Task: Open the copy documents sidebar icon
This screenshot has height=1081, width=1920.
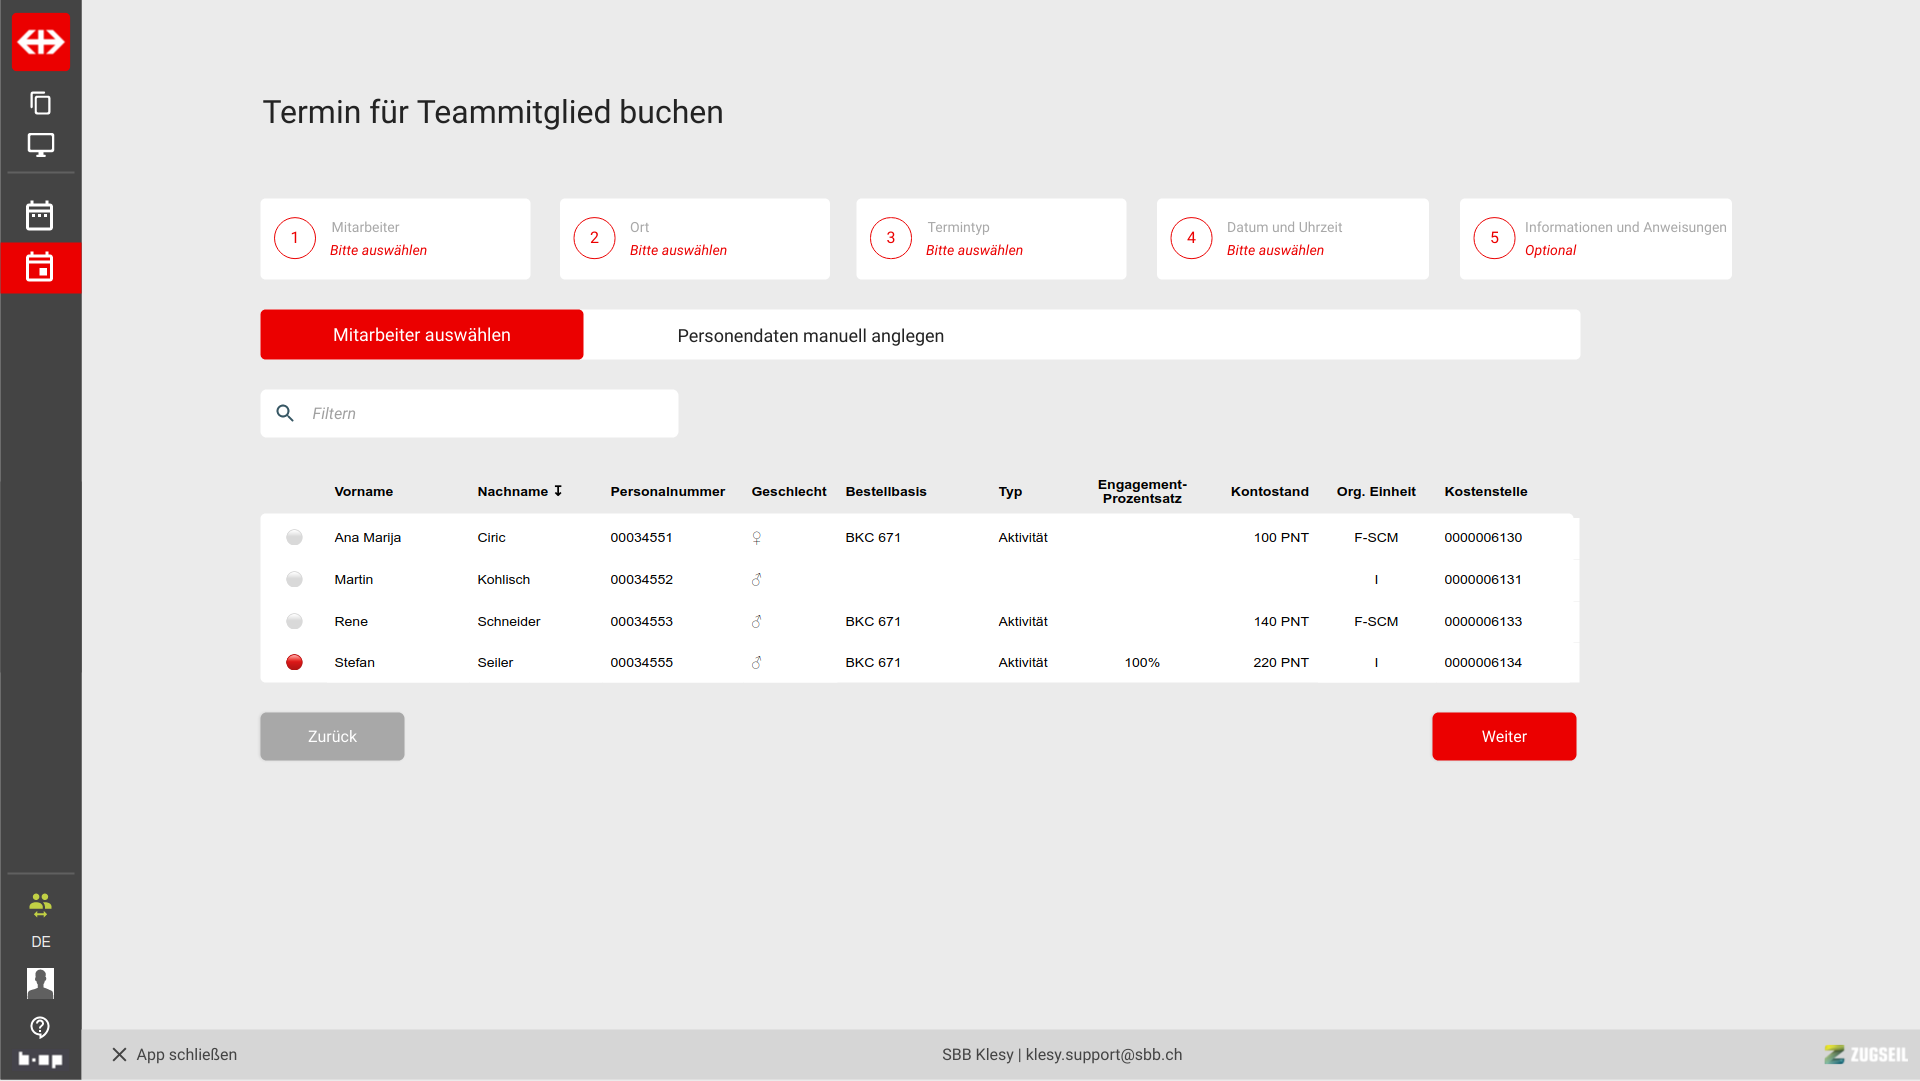Action: (x=41, y=103)
